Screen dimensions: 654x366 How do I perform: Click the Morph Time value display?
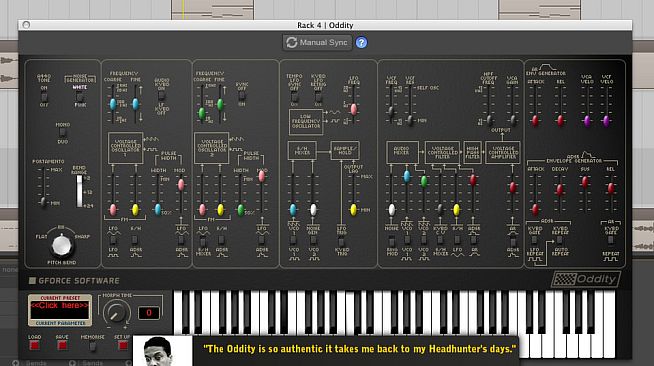coord(148,313)
